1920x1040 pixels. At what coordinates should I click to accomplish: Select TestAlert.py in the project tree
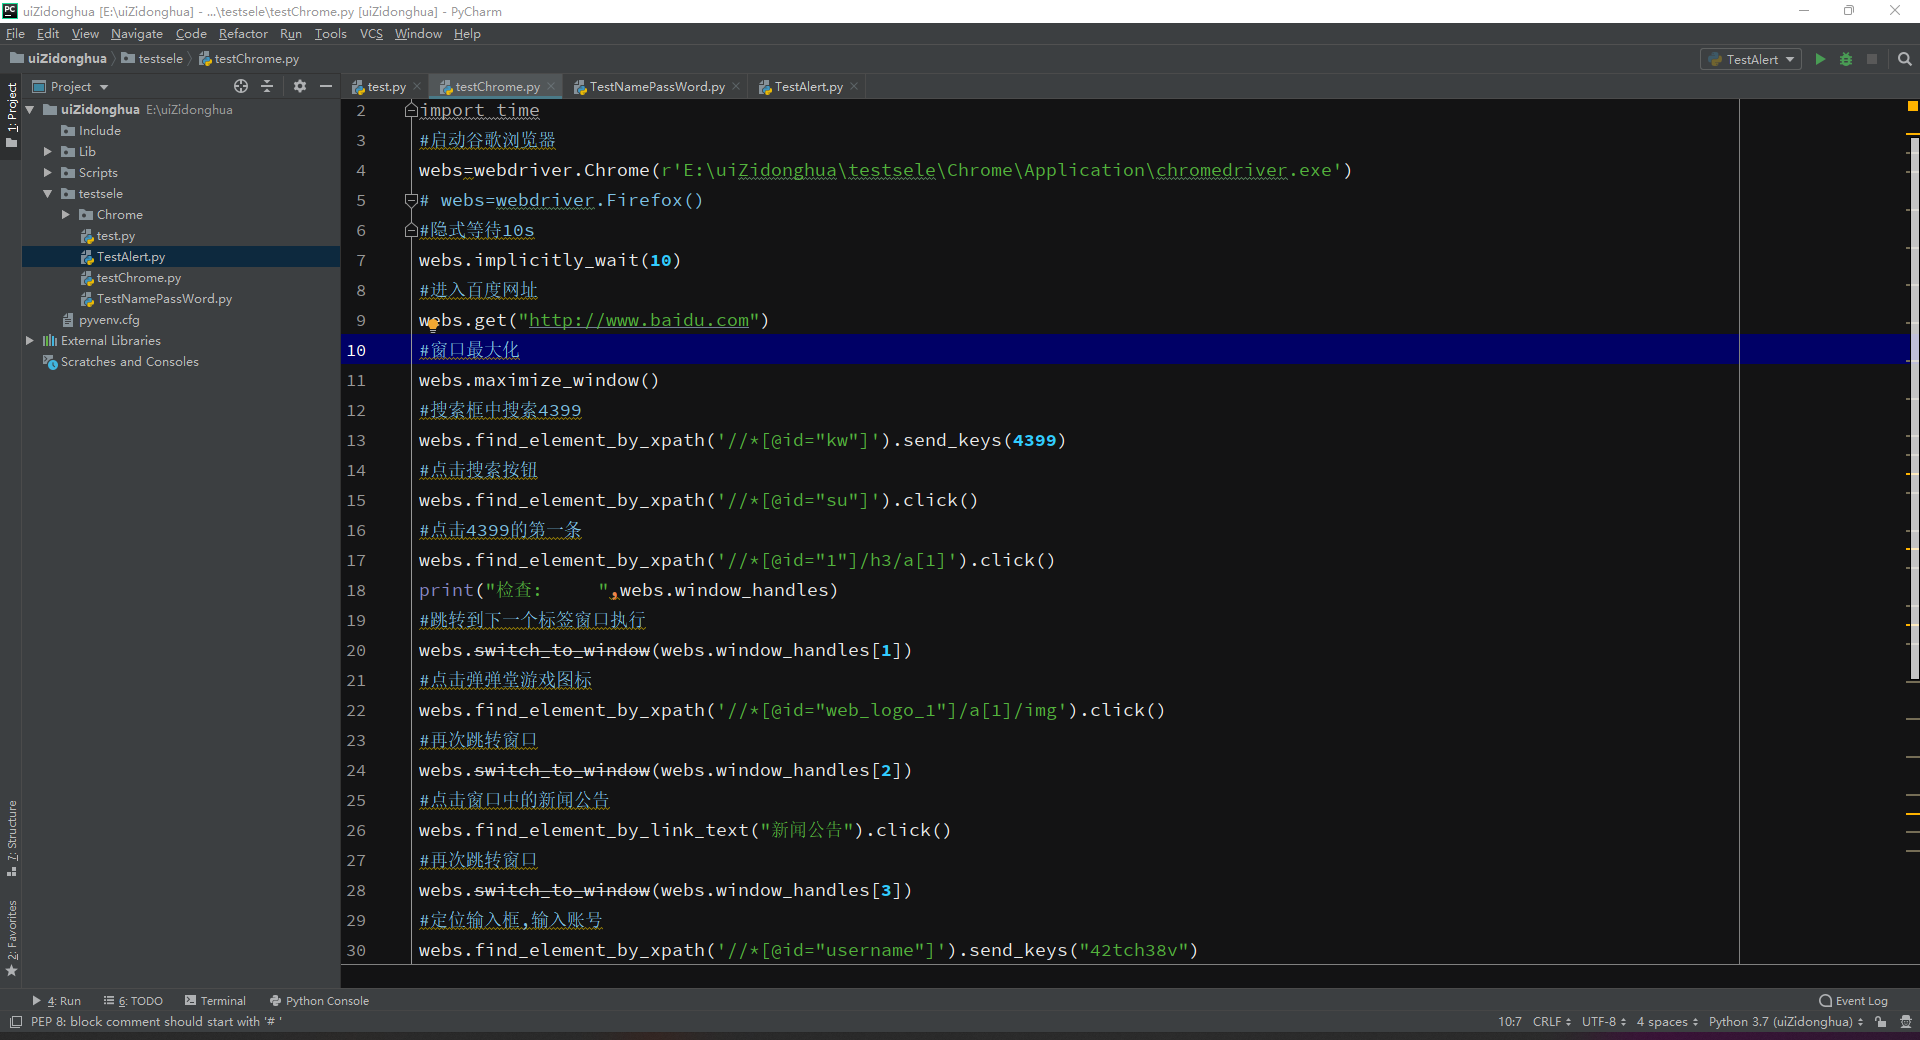[x=122, y=257]
